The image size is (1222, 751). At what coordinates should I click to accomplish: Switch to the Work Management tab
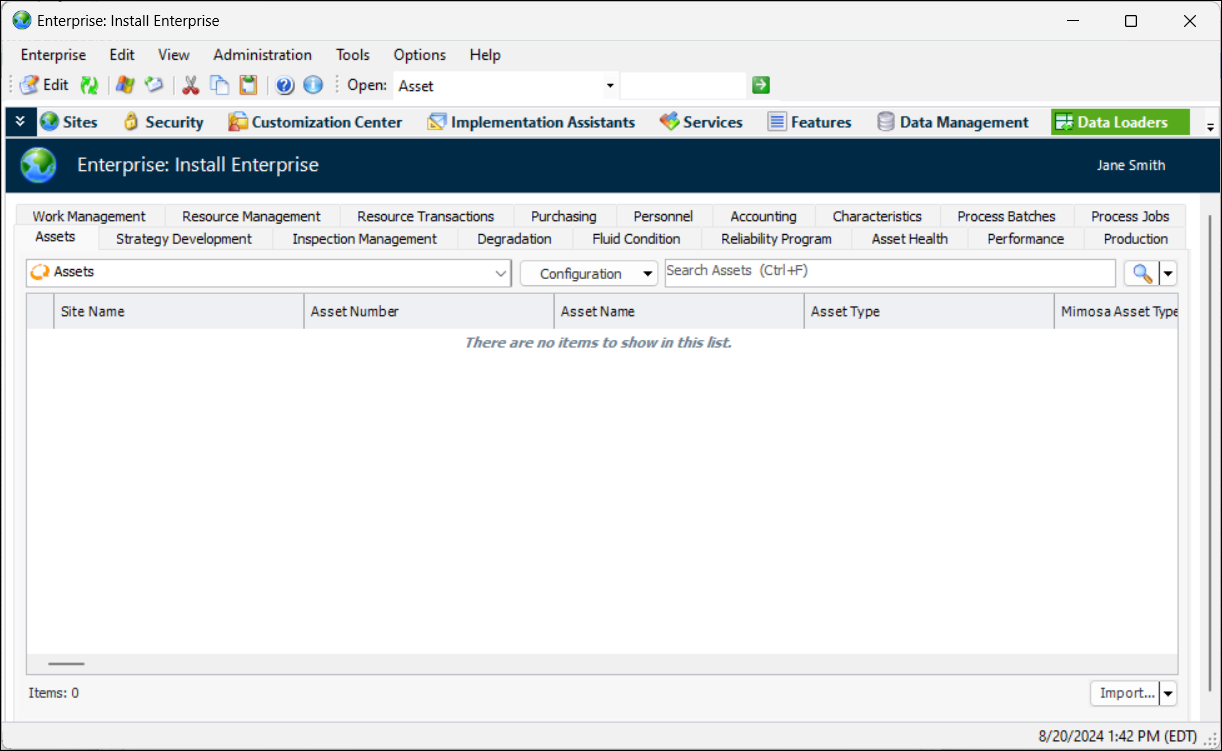click(x=89, y=216)
